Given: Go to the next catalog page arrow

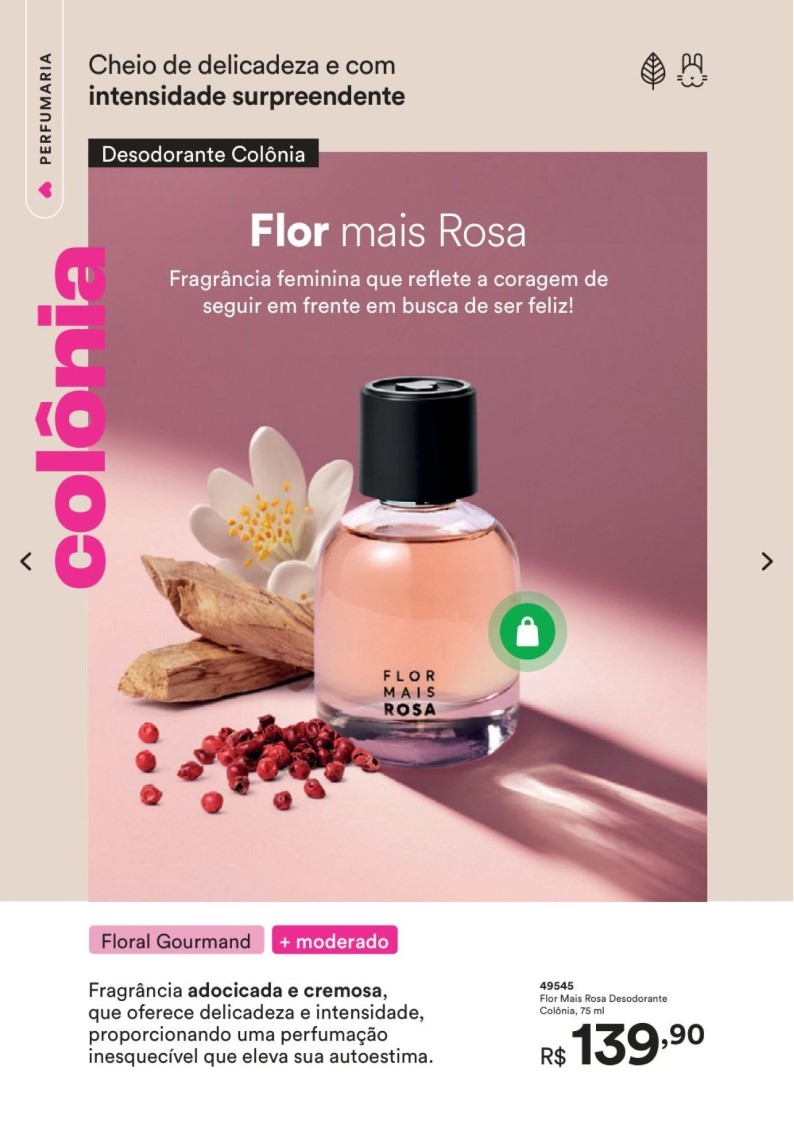Looking at the screenshot, I should tap(767, 562).
